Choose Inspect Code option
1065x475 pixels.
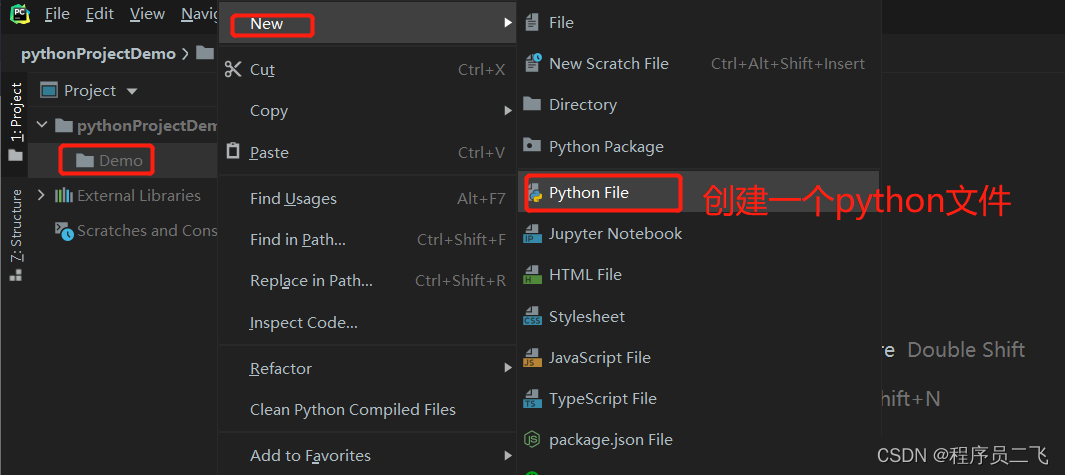(367, 323)
